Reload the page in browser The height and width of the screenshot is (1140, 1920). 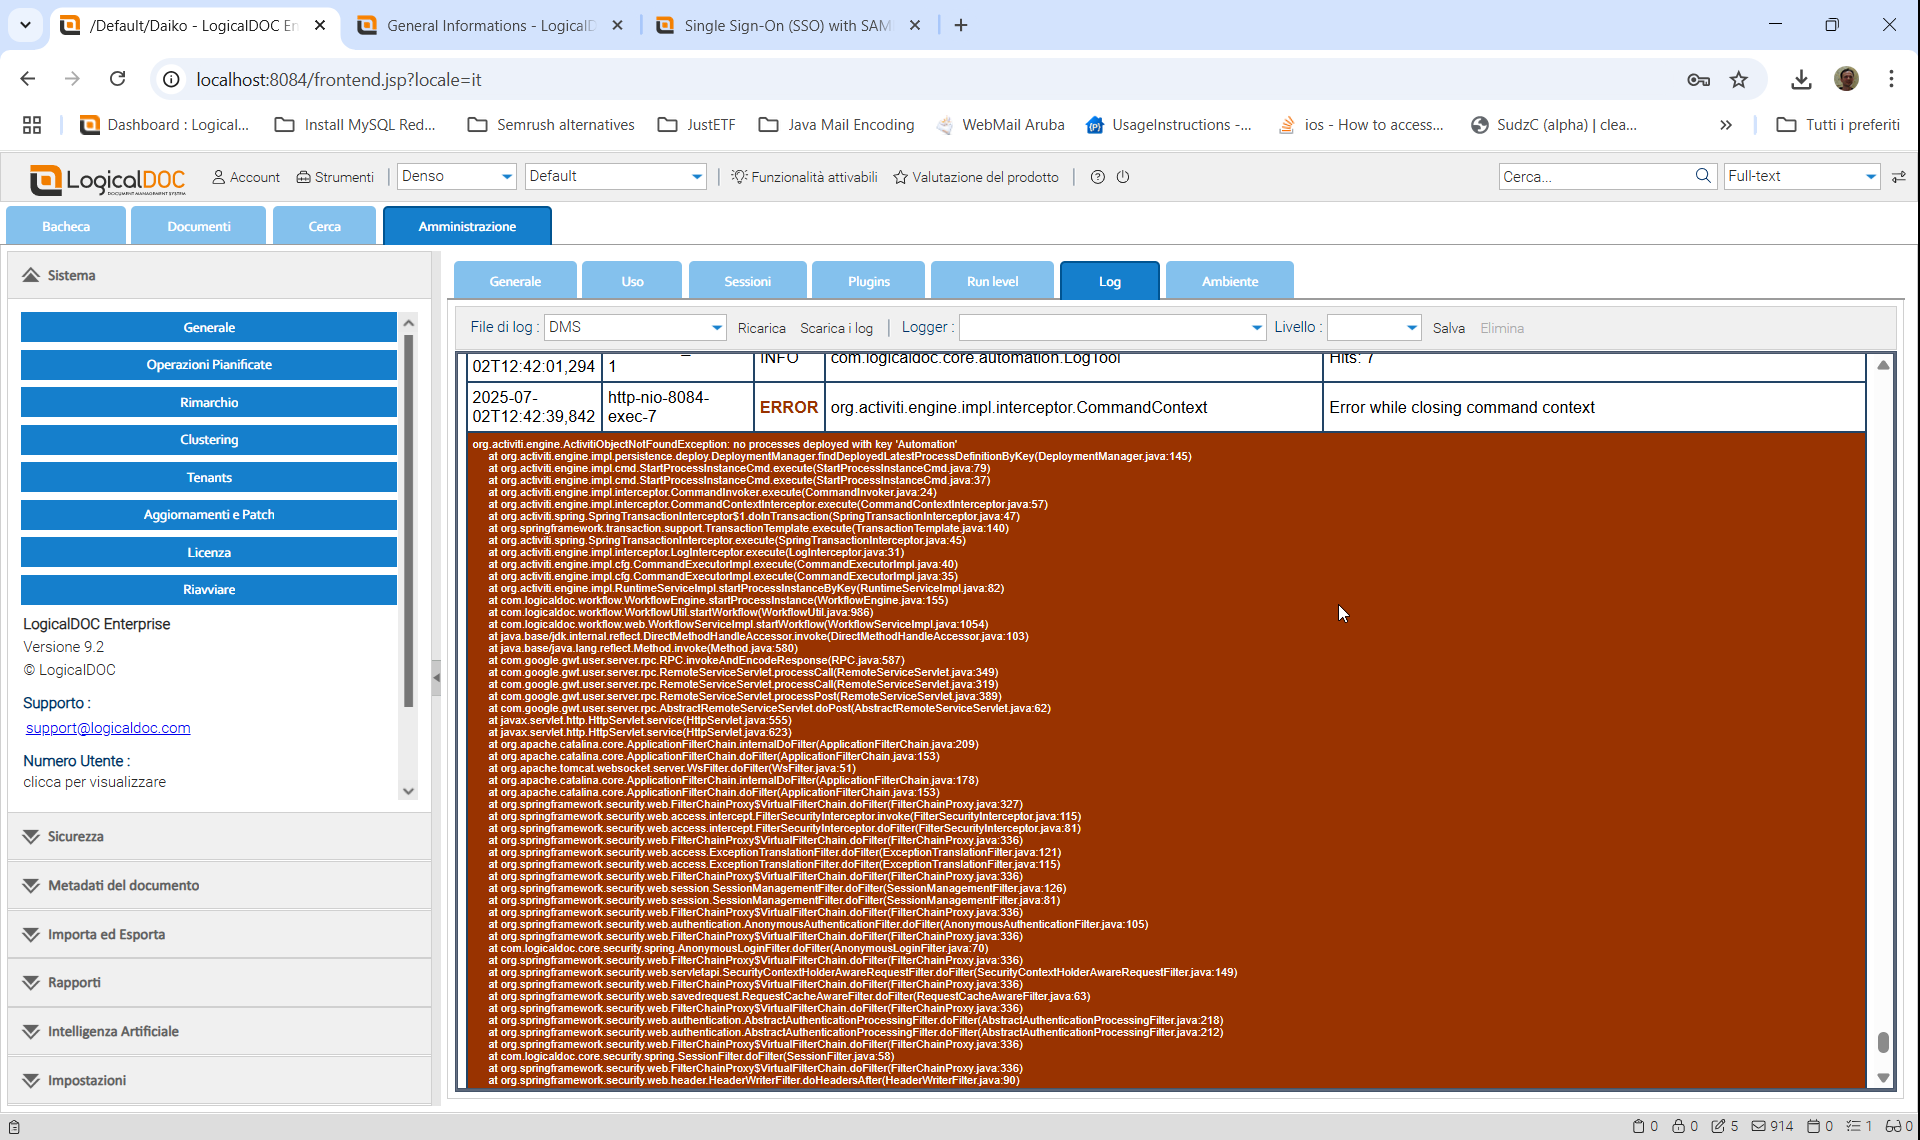(x=117, y=79)
